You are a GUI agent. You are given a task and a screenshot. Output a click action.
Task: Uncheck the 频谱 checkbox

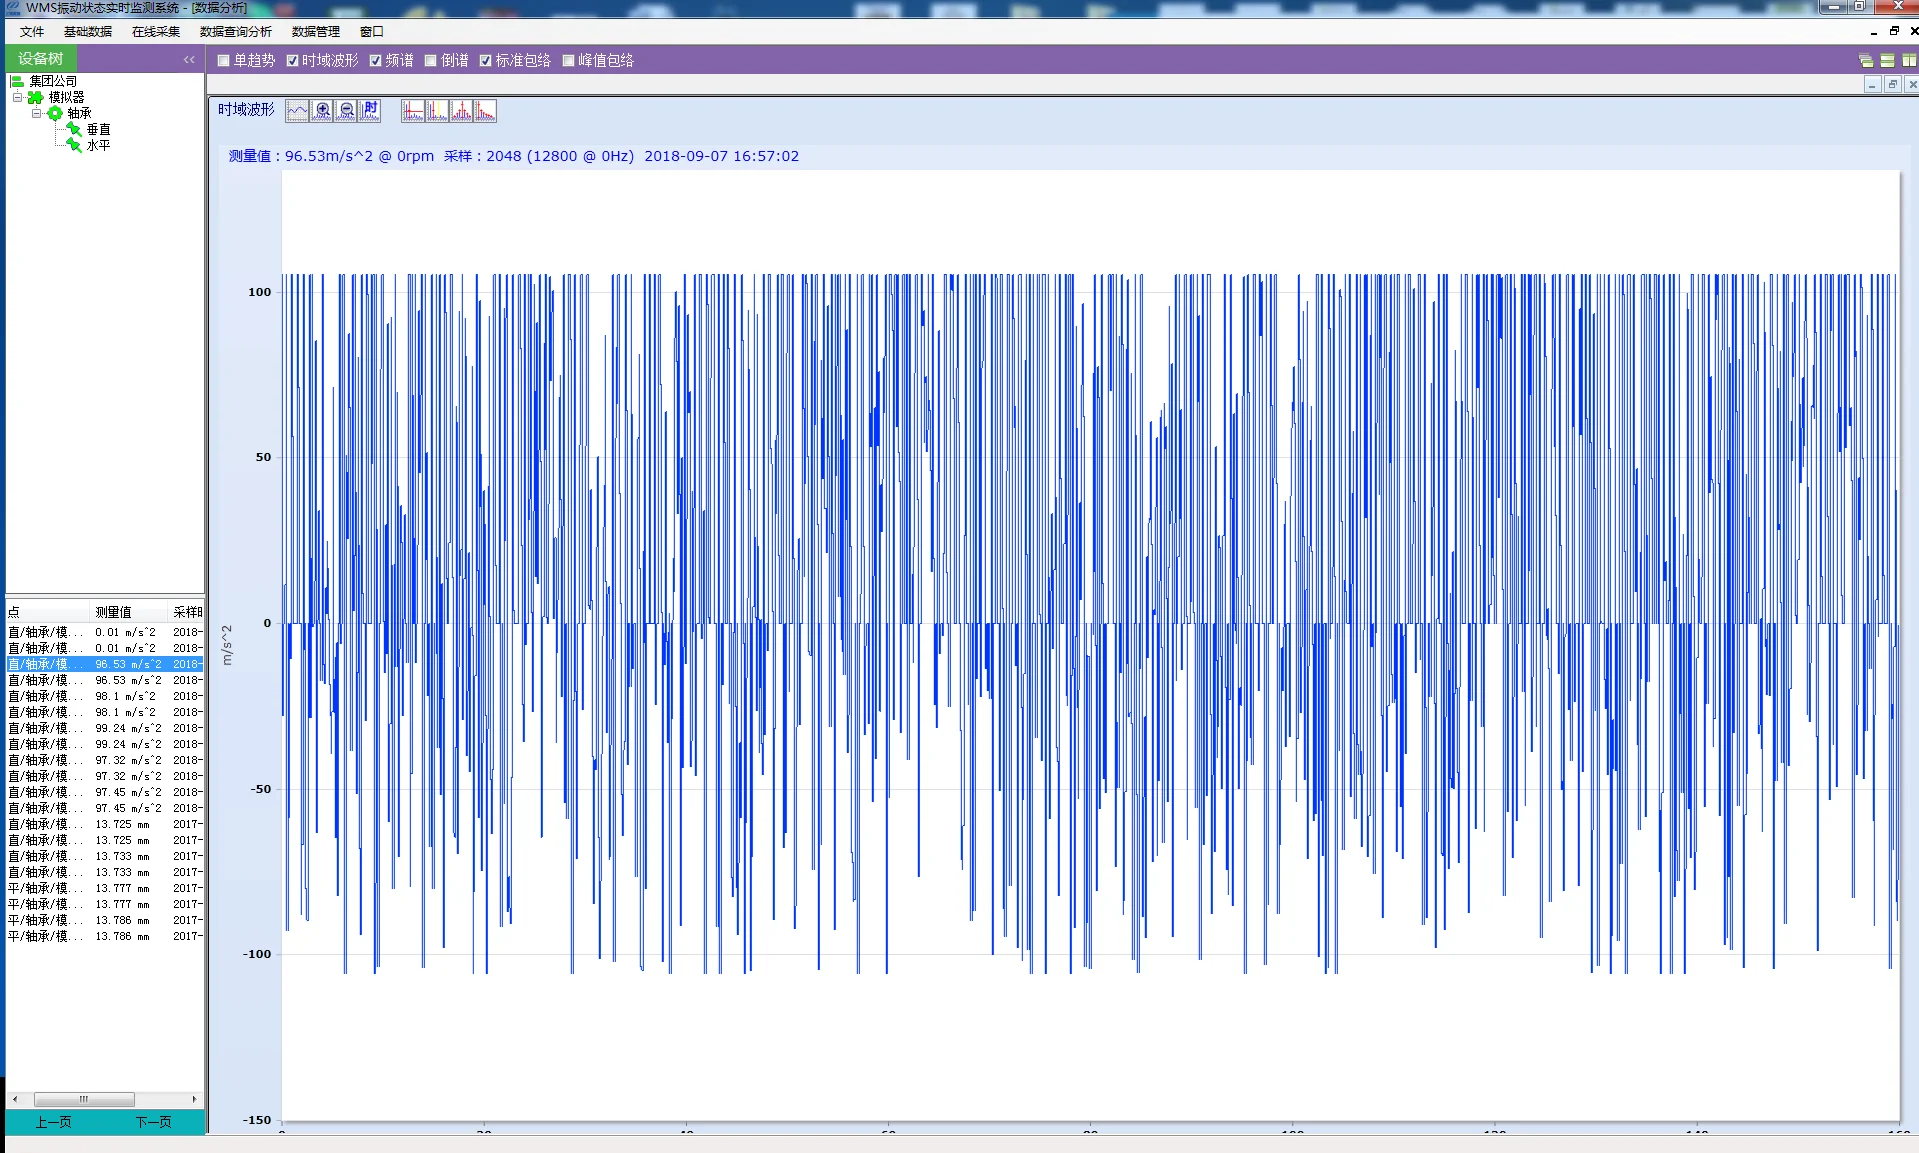[375, 60]
